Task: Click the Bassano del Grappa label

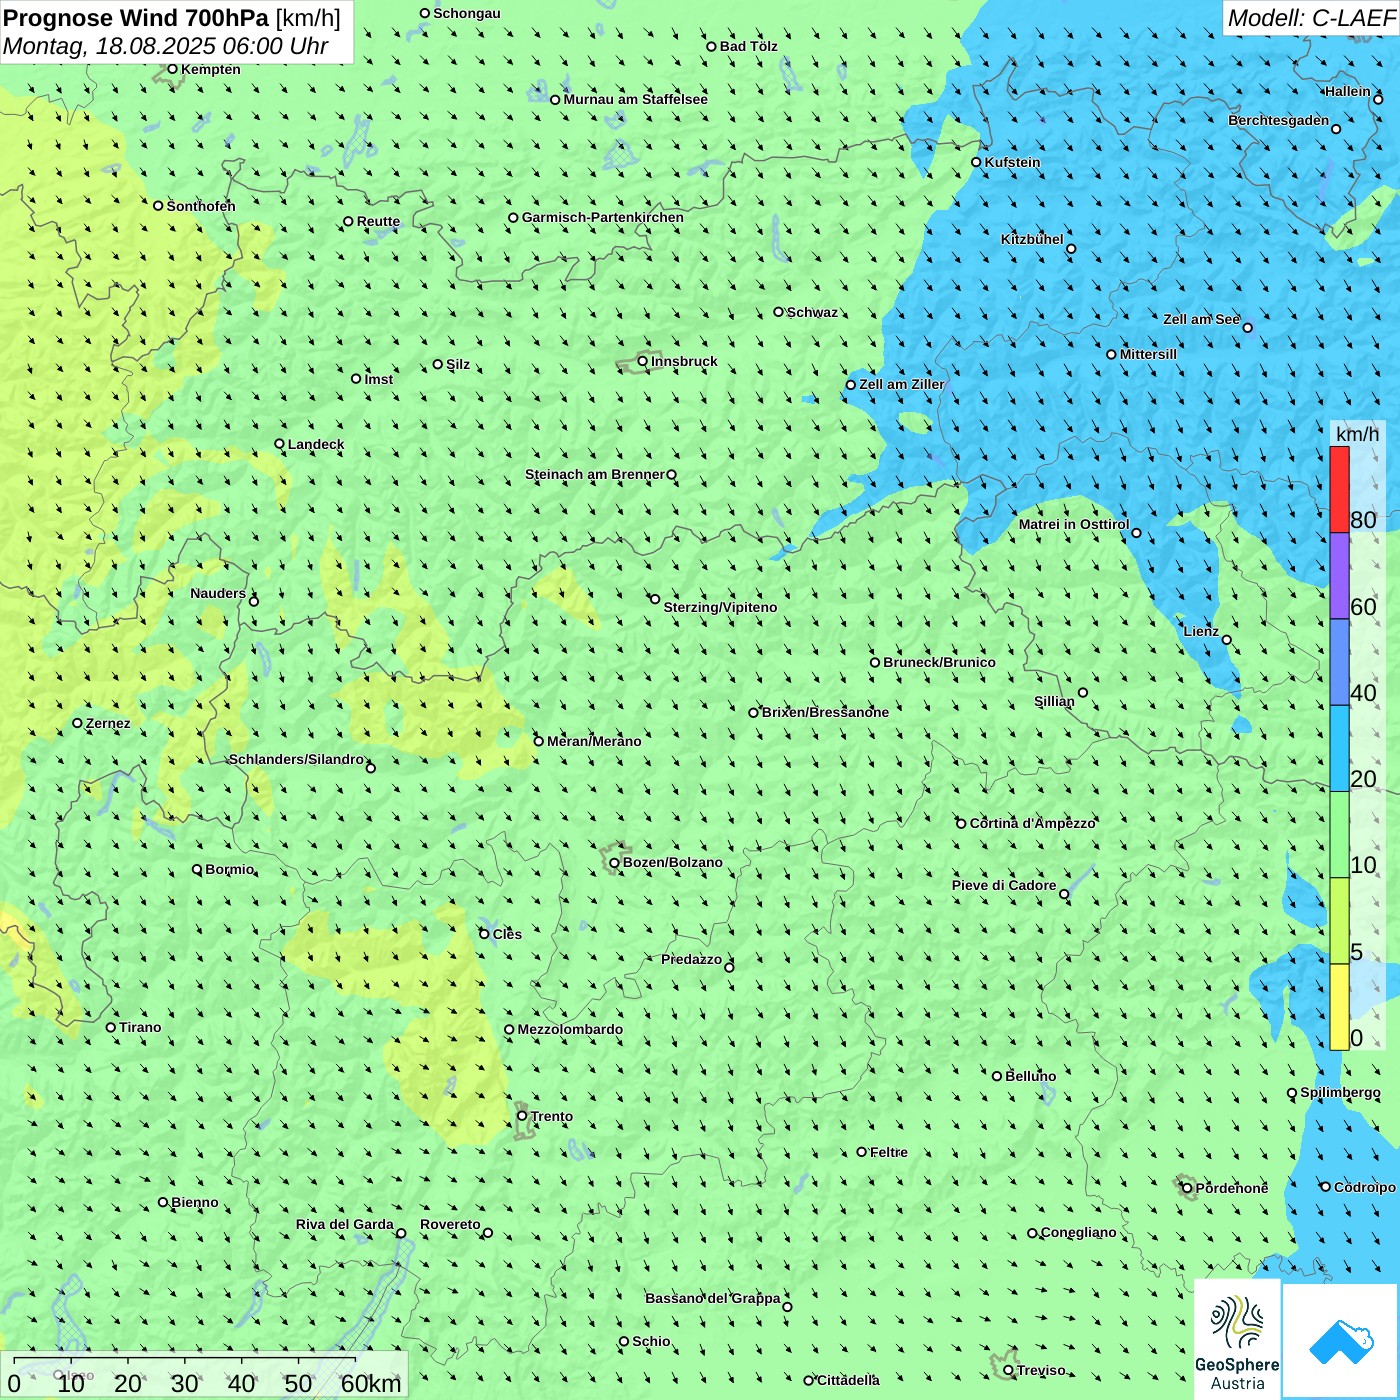Action: pyautogui.click(x=713, y=1298)
